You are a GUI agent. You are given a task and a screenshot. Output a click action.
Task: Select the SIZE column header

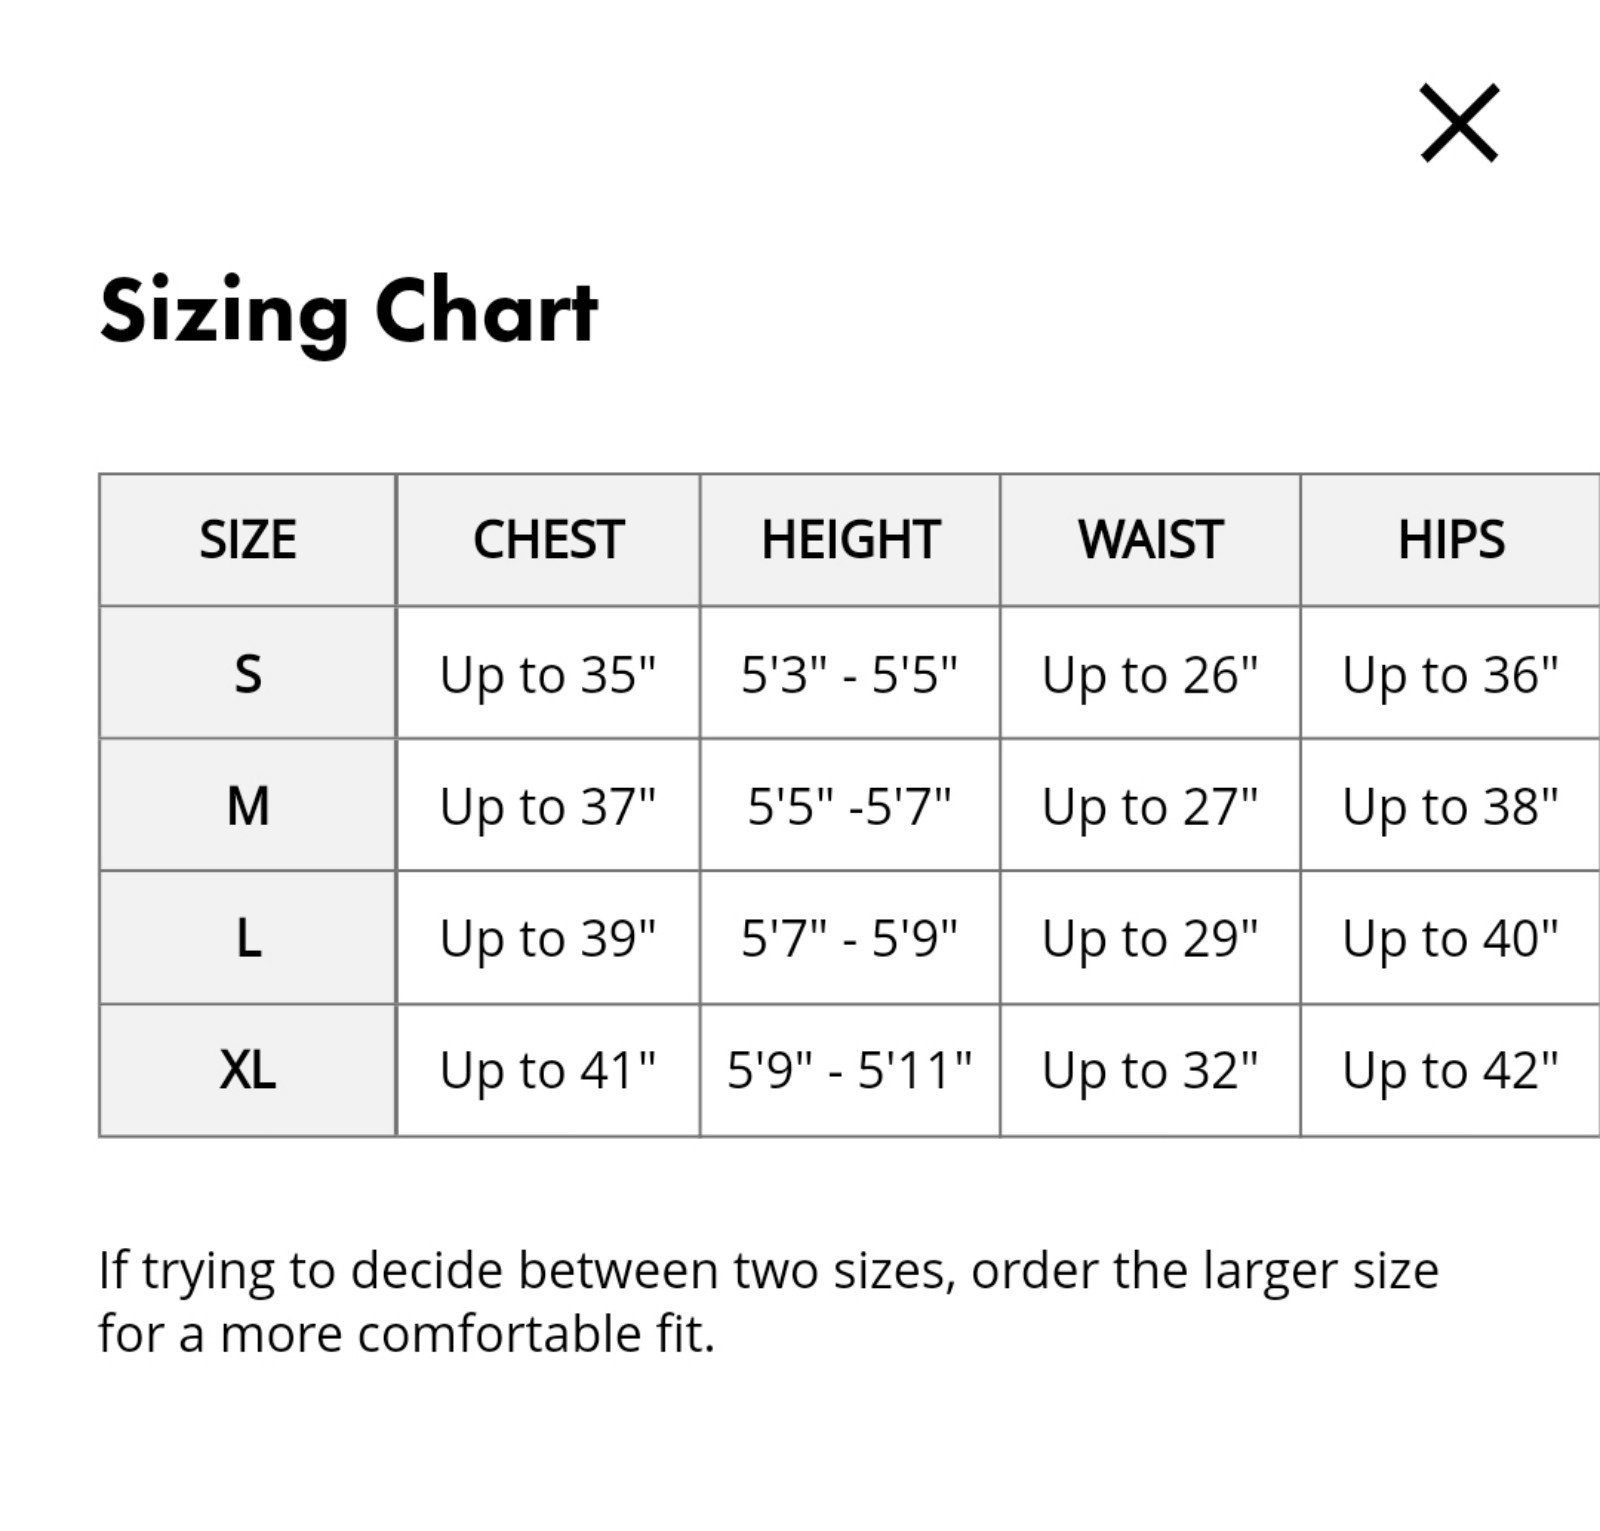click(248, 540)
